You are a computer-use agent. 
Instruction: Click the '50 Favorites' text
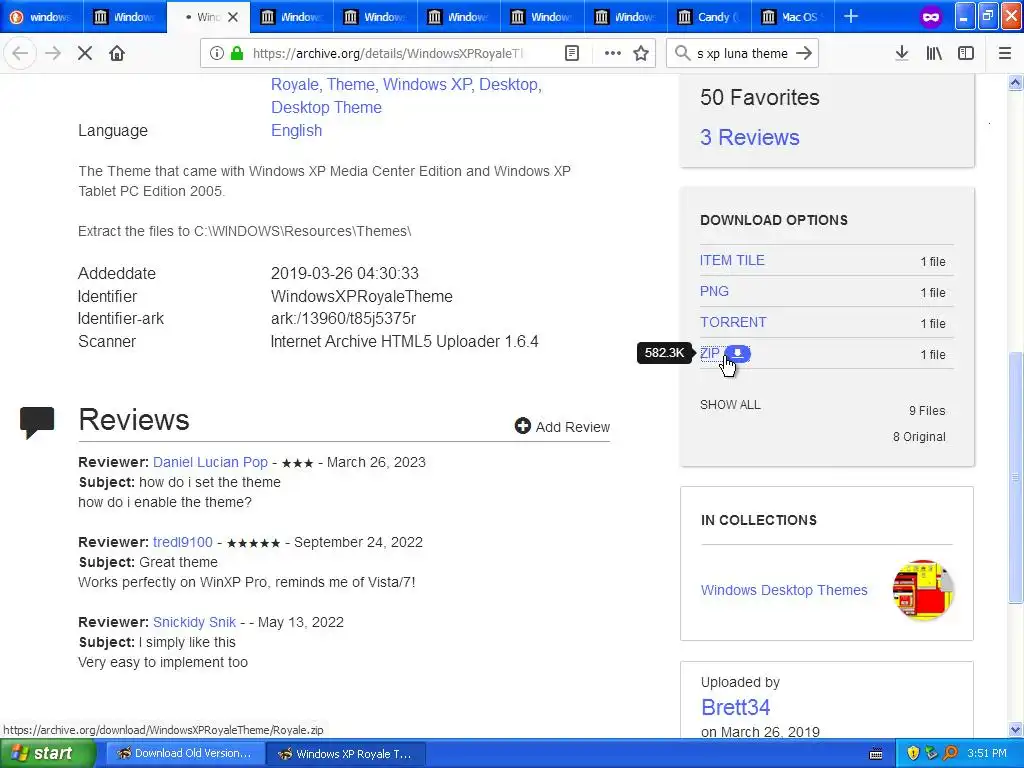[x=760, y=97]
